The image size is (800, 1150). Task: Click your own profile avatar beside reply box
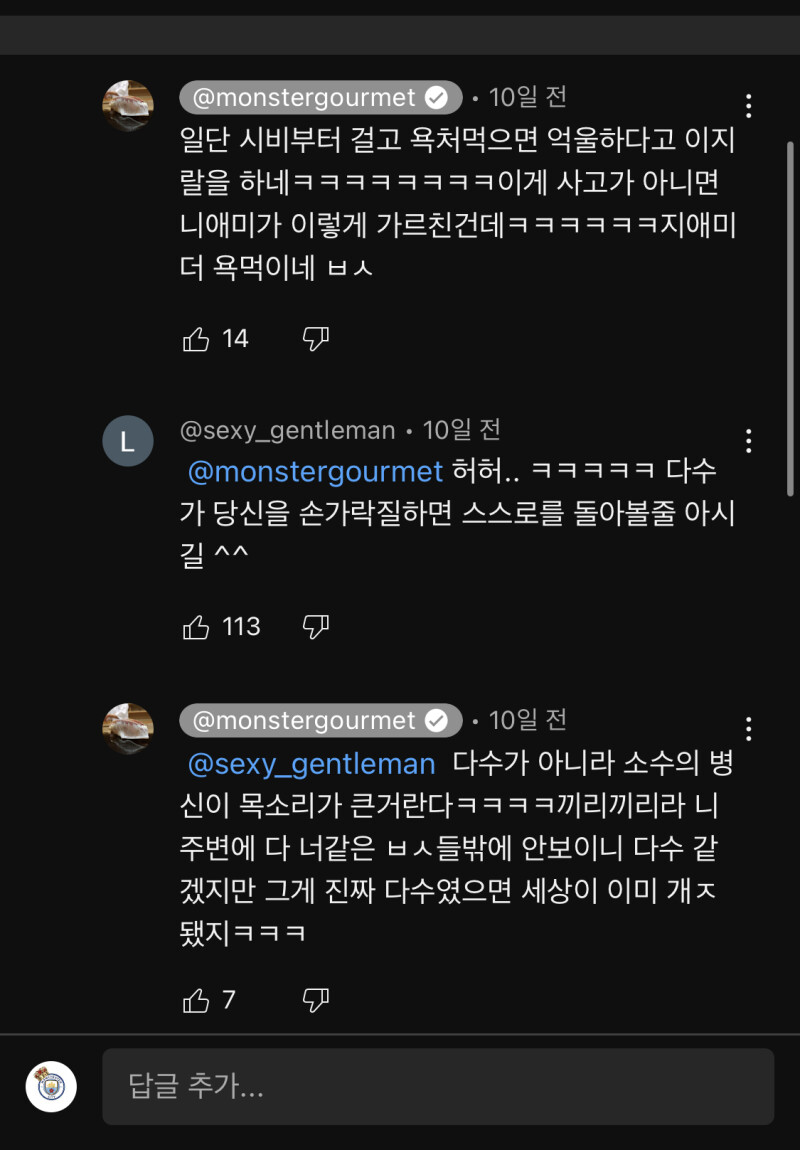click(51, 1087)
